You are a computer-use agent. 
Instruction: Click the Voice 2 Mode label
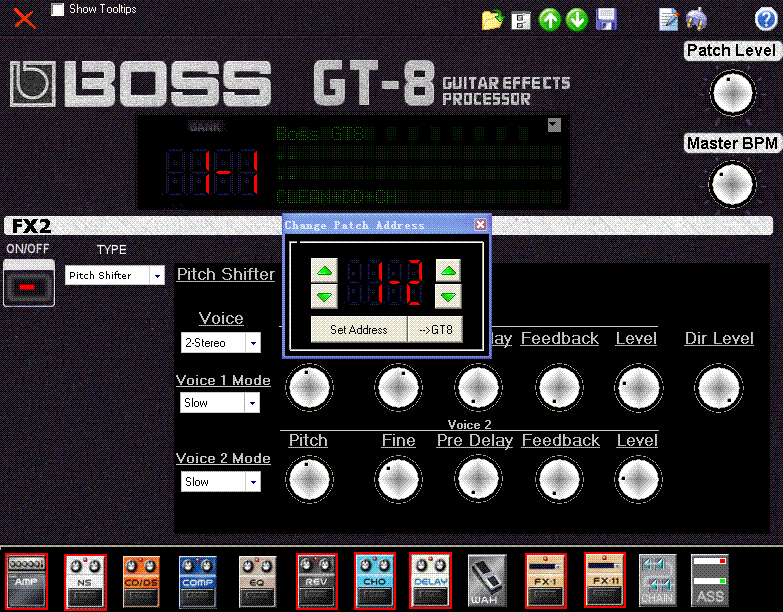point(223,458)
